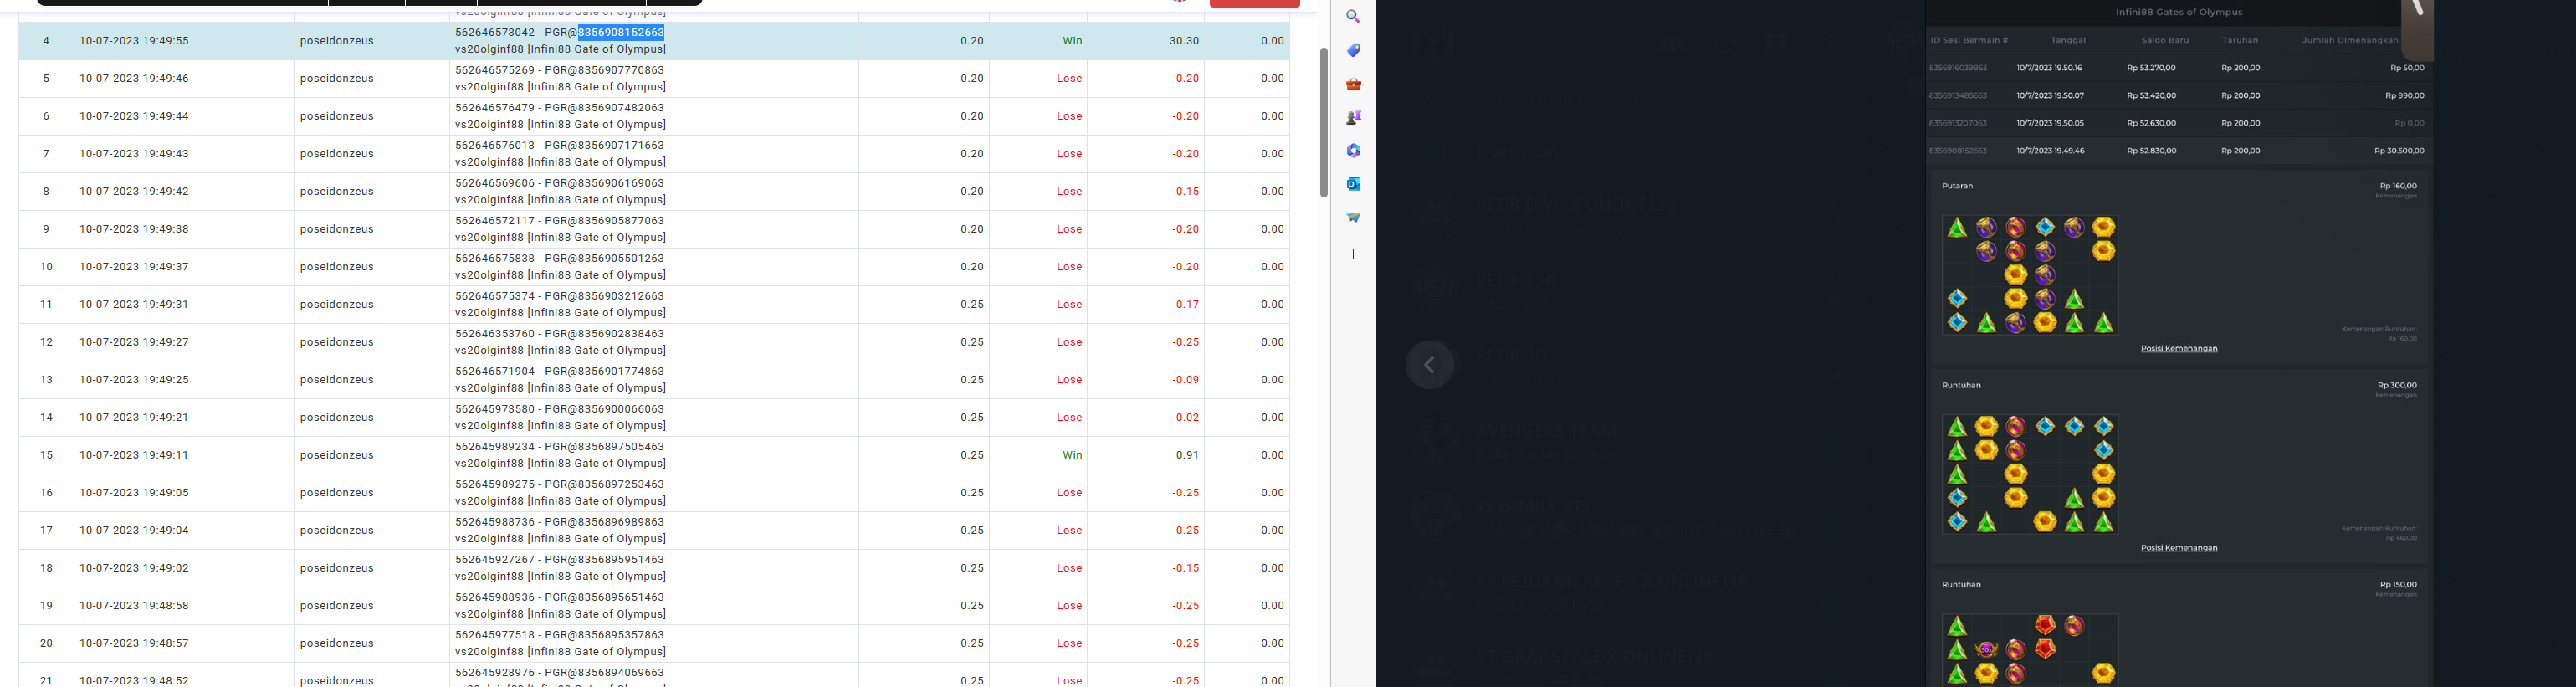Click bet ID 562646575269 in row 5
The width and height of the screenshot is (2576, 687).
point(495,70)
